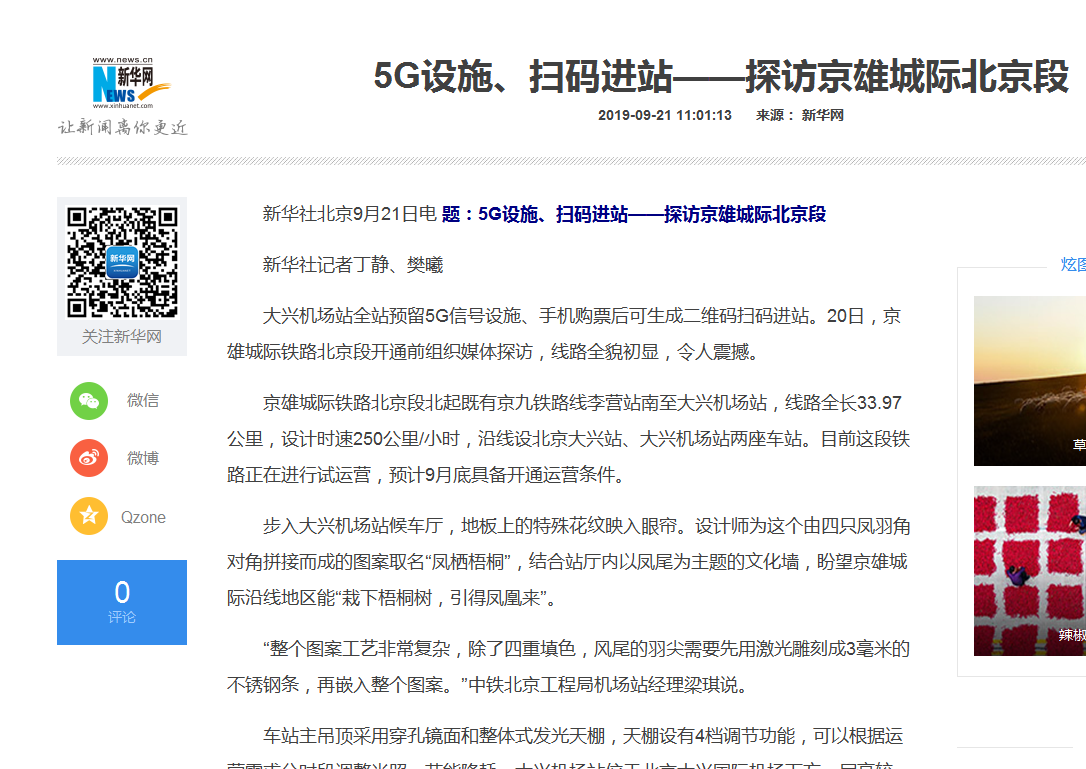Screen dimensions: 1086x769
Task: Open the grassland sunset photo thumbnail
Action: pos(1030,381)
